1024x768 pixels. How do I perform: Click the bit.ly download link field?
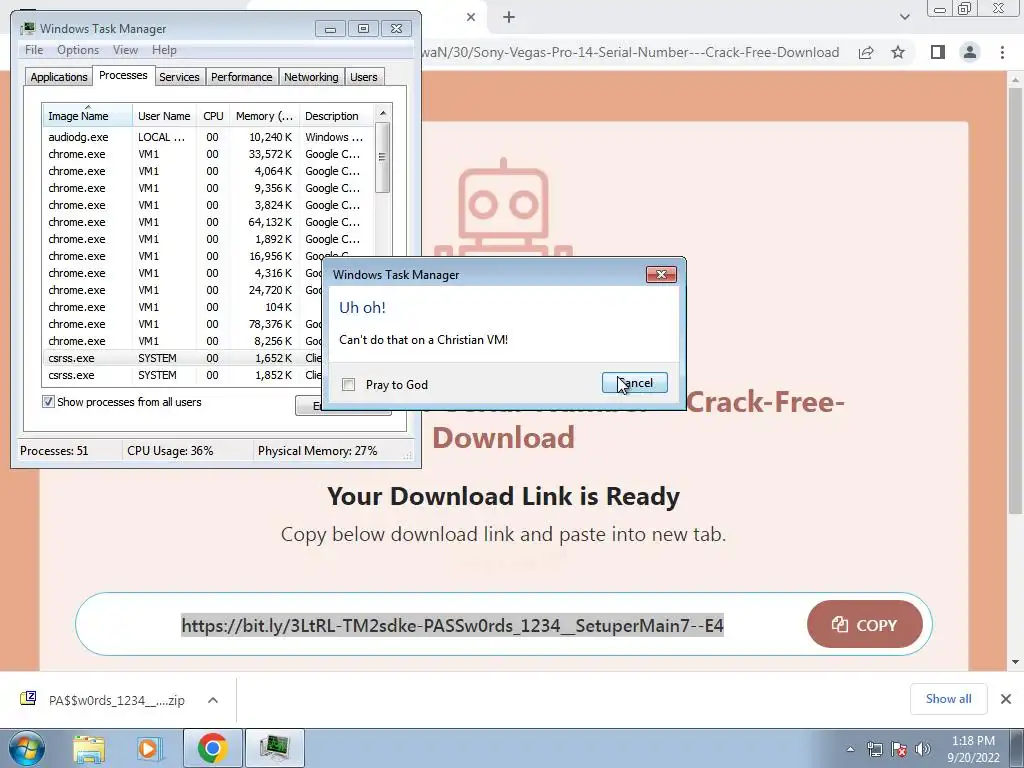pos(452,625)
